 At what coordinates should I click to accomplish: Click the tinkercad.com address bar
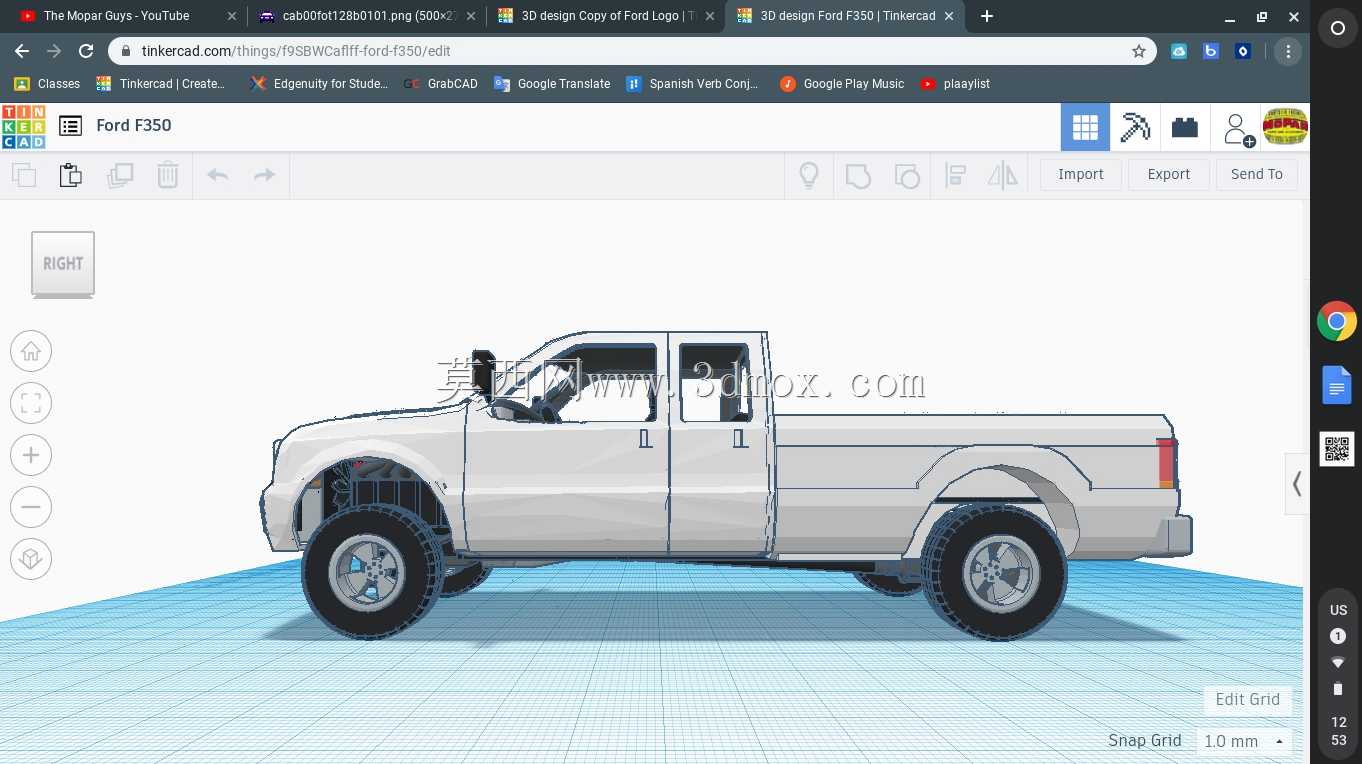[x=630, y=51]
